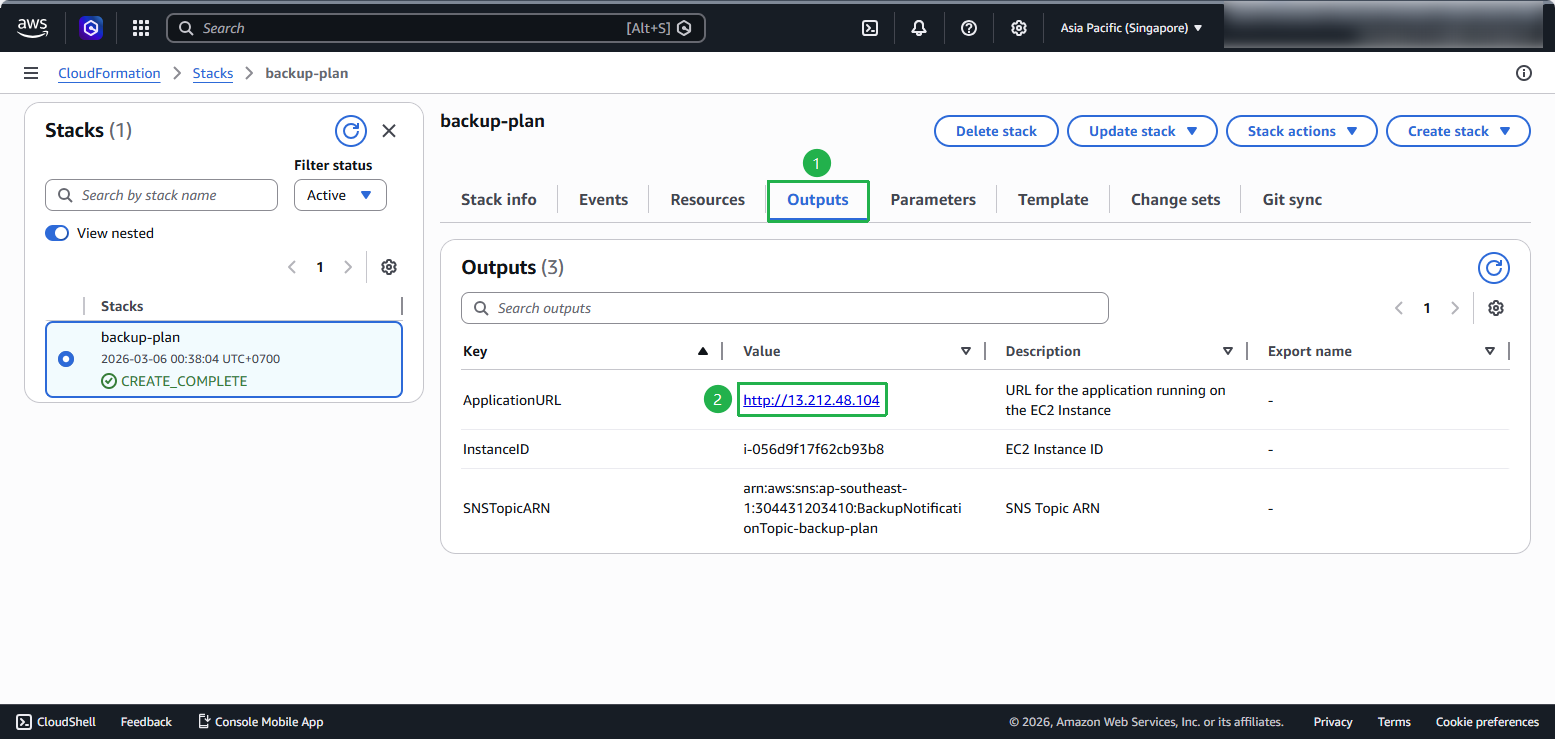Sort outputs by Export name column

pyautogui.click(x=1490, y=351)
